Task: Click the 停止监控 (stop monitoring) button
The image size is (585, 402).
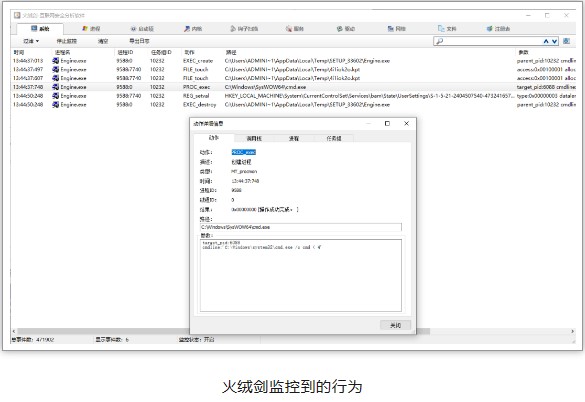Action: click(66, 41)
